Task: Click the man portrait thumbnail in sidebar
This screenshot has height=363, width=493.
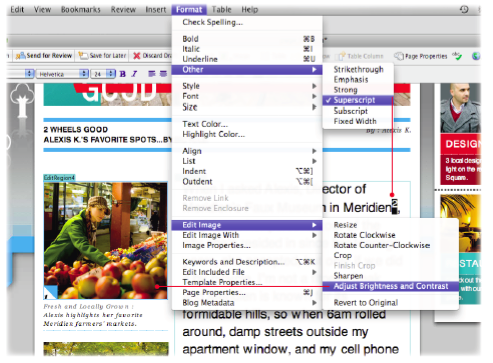Action: (460, 108)
